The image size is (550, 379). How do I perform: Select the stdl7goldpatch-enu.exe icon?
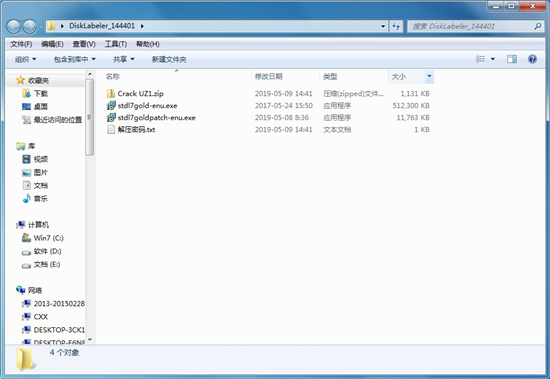pos(111,117)
